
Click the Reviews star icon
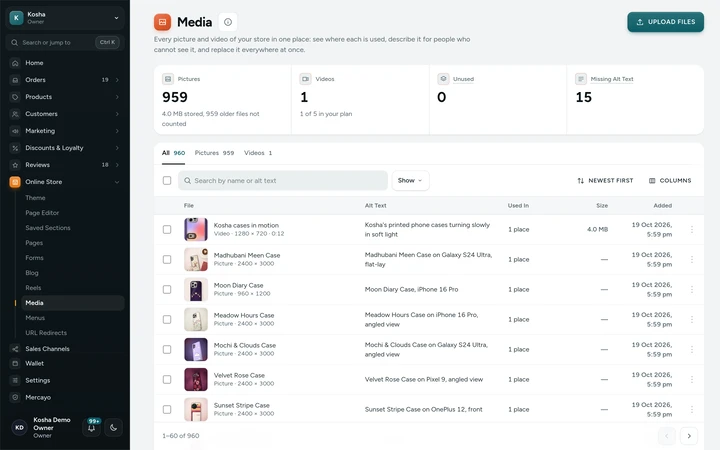pos(15,165)
